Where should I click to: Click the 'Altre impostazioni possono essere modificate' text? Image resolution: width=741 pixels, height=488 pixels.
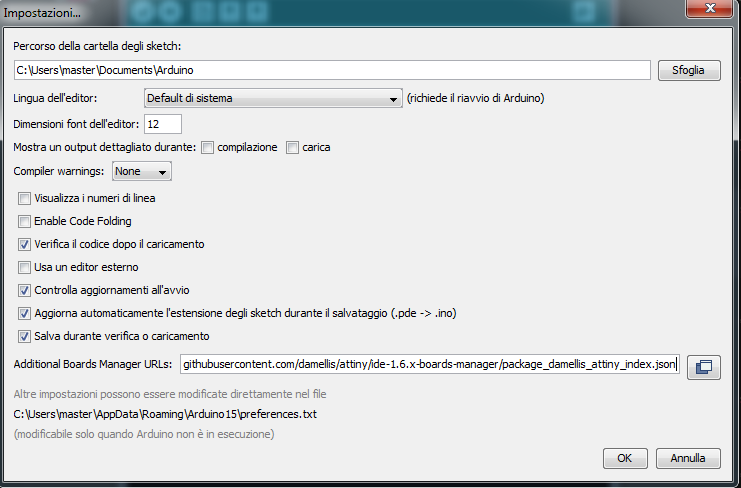[170, 394]
